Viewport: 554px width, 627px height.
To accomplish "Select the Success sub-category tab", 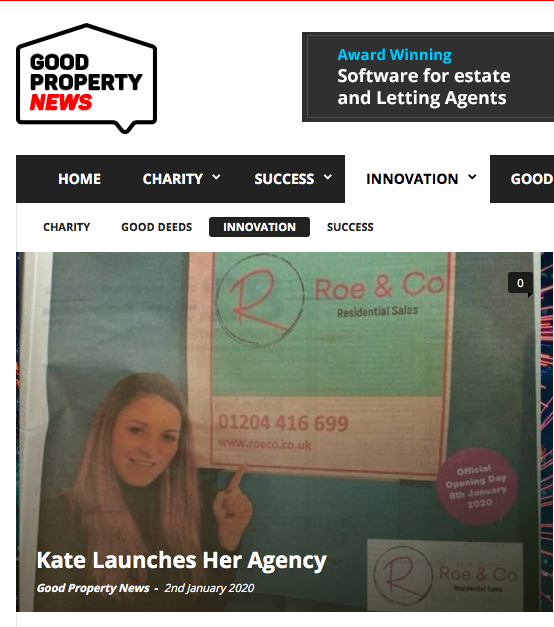I will coord(350,227).
